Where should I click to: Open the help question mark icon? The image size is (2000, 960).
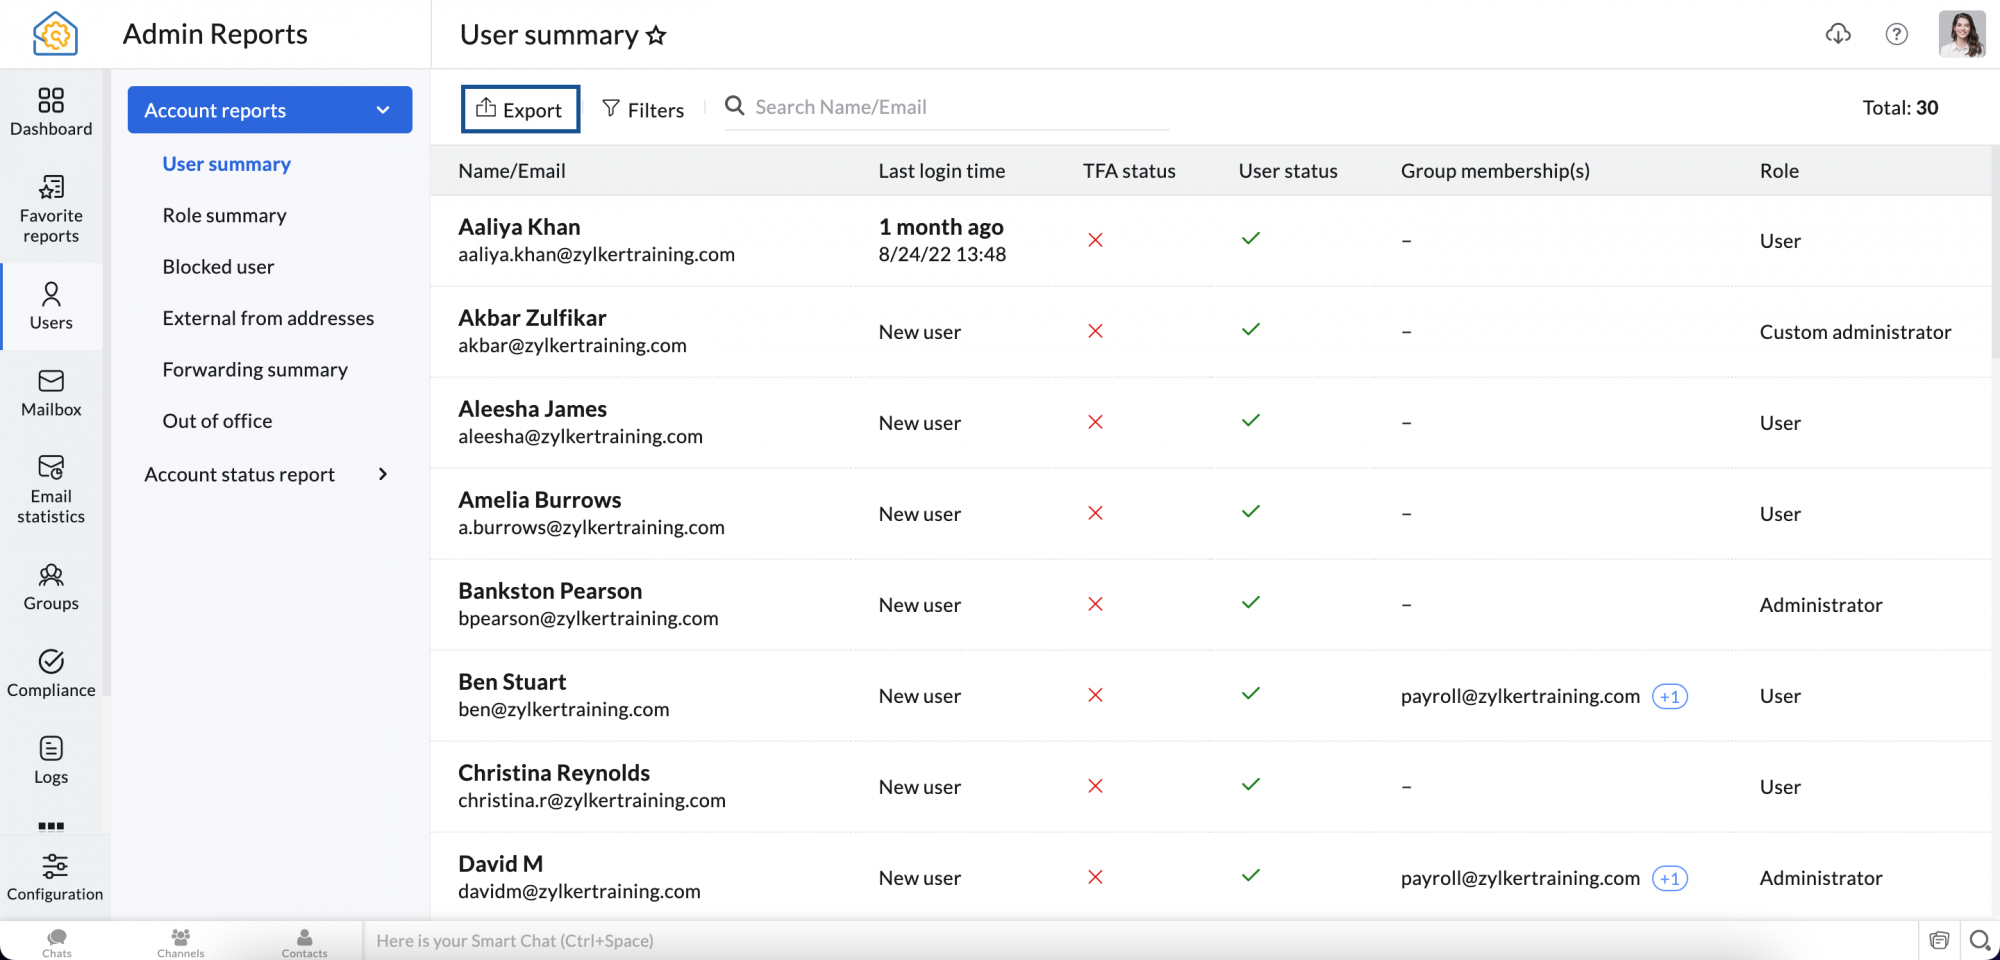coord(1897,34)
